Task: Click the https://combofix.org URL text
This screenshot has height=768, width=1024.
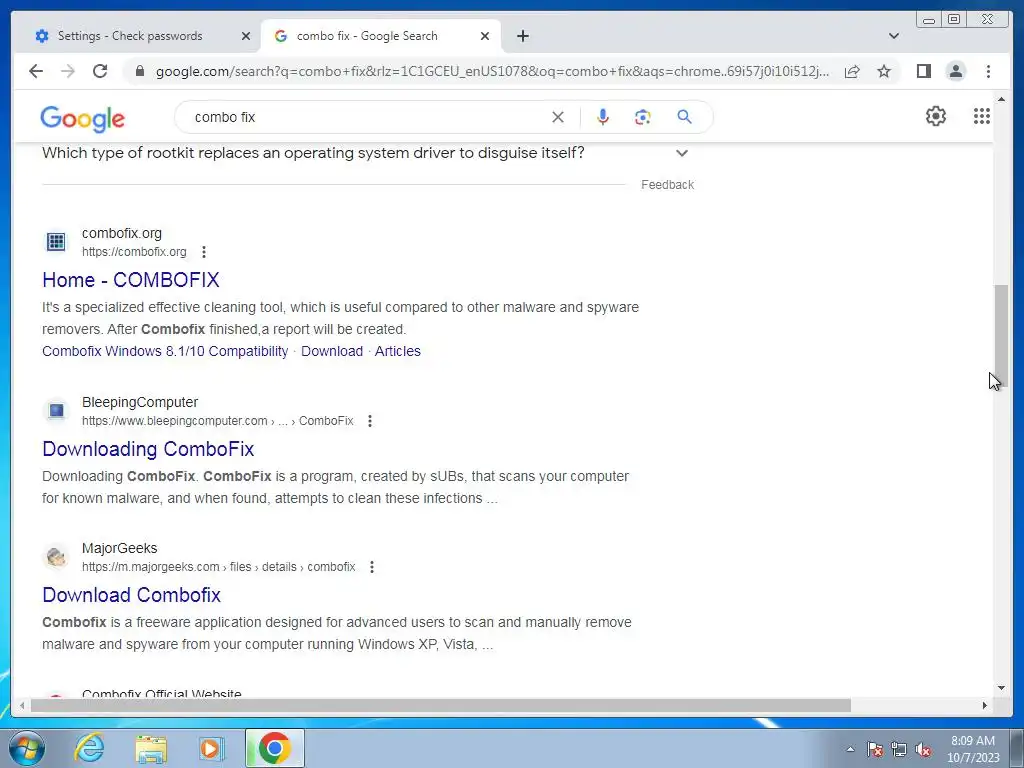Action: point(134,252)
